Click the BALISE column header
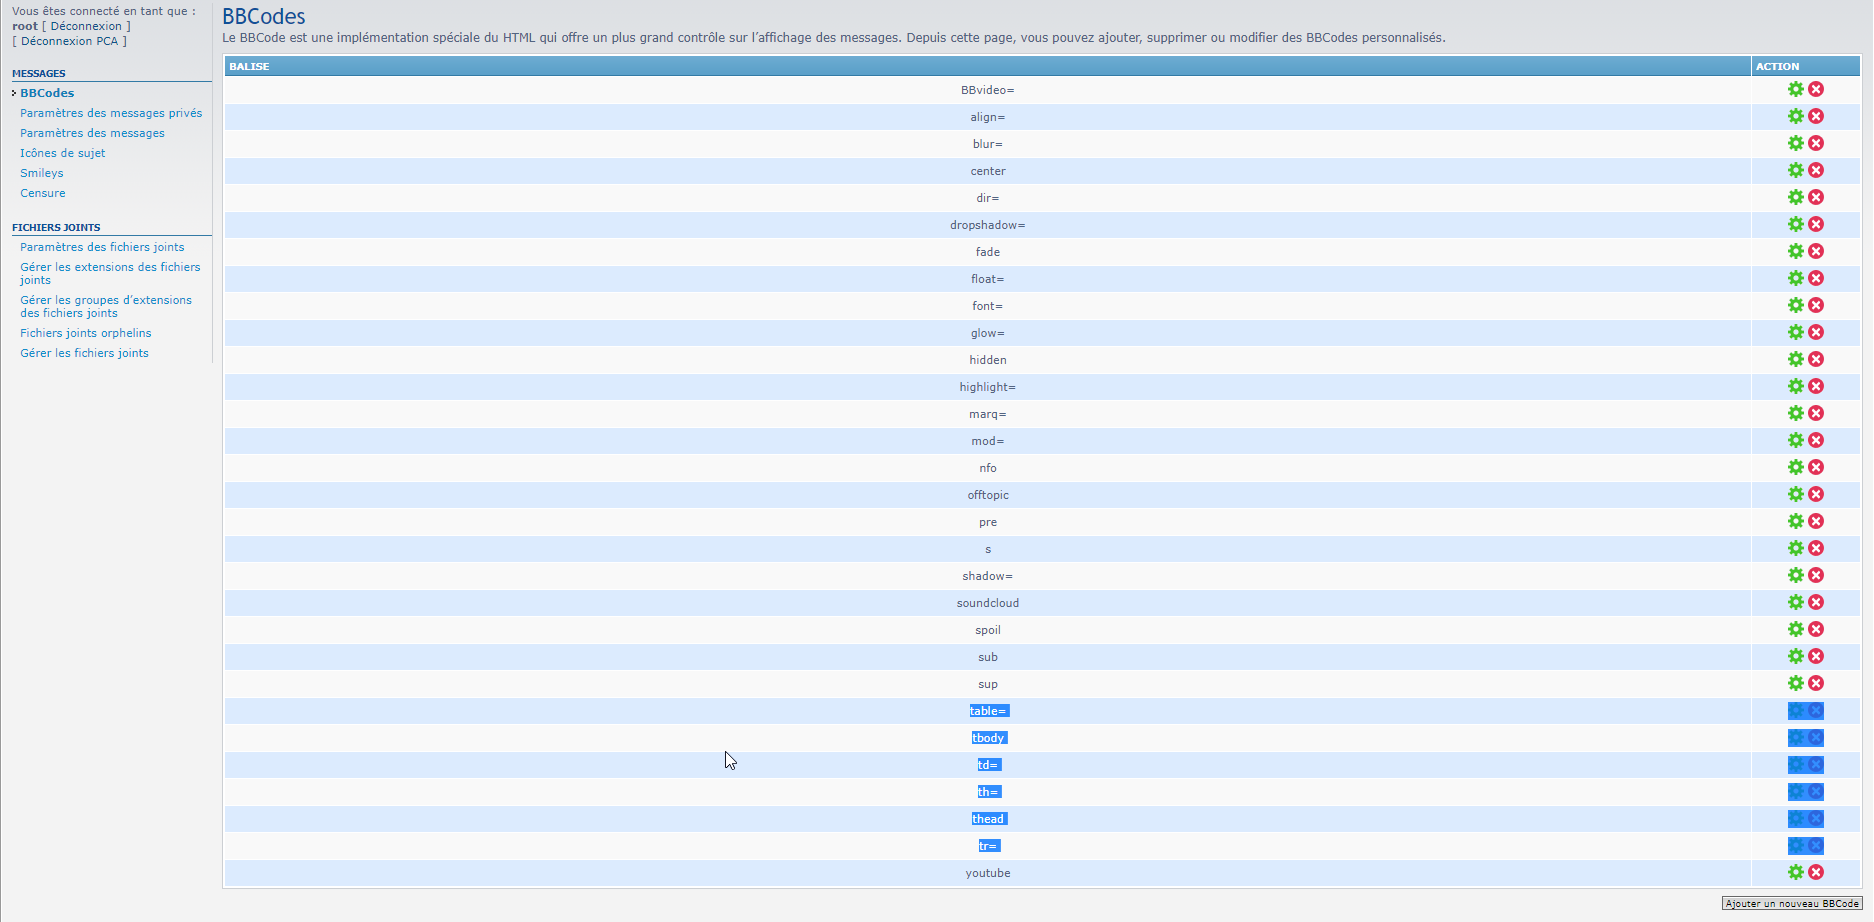Image resolution: width=1874 pixels, height=922 pixels. point(249,66)
